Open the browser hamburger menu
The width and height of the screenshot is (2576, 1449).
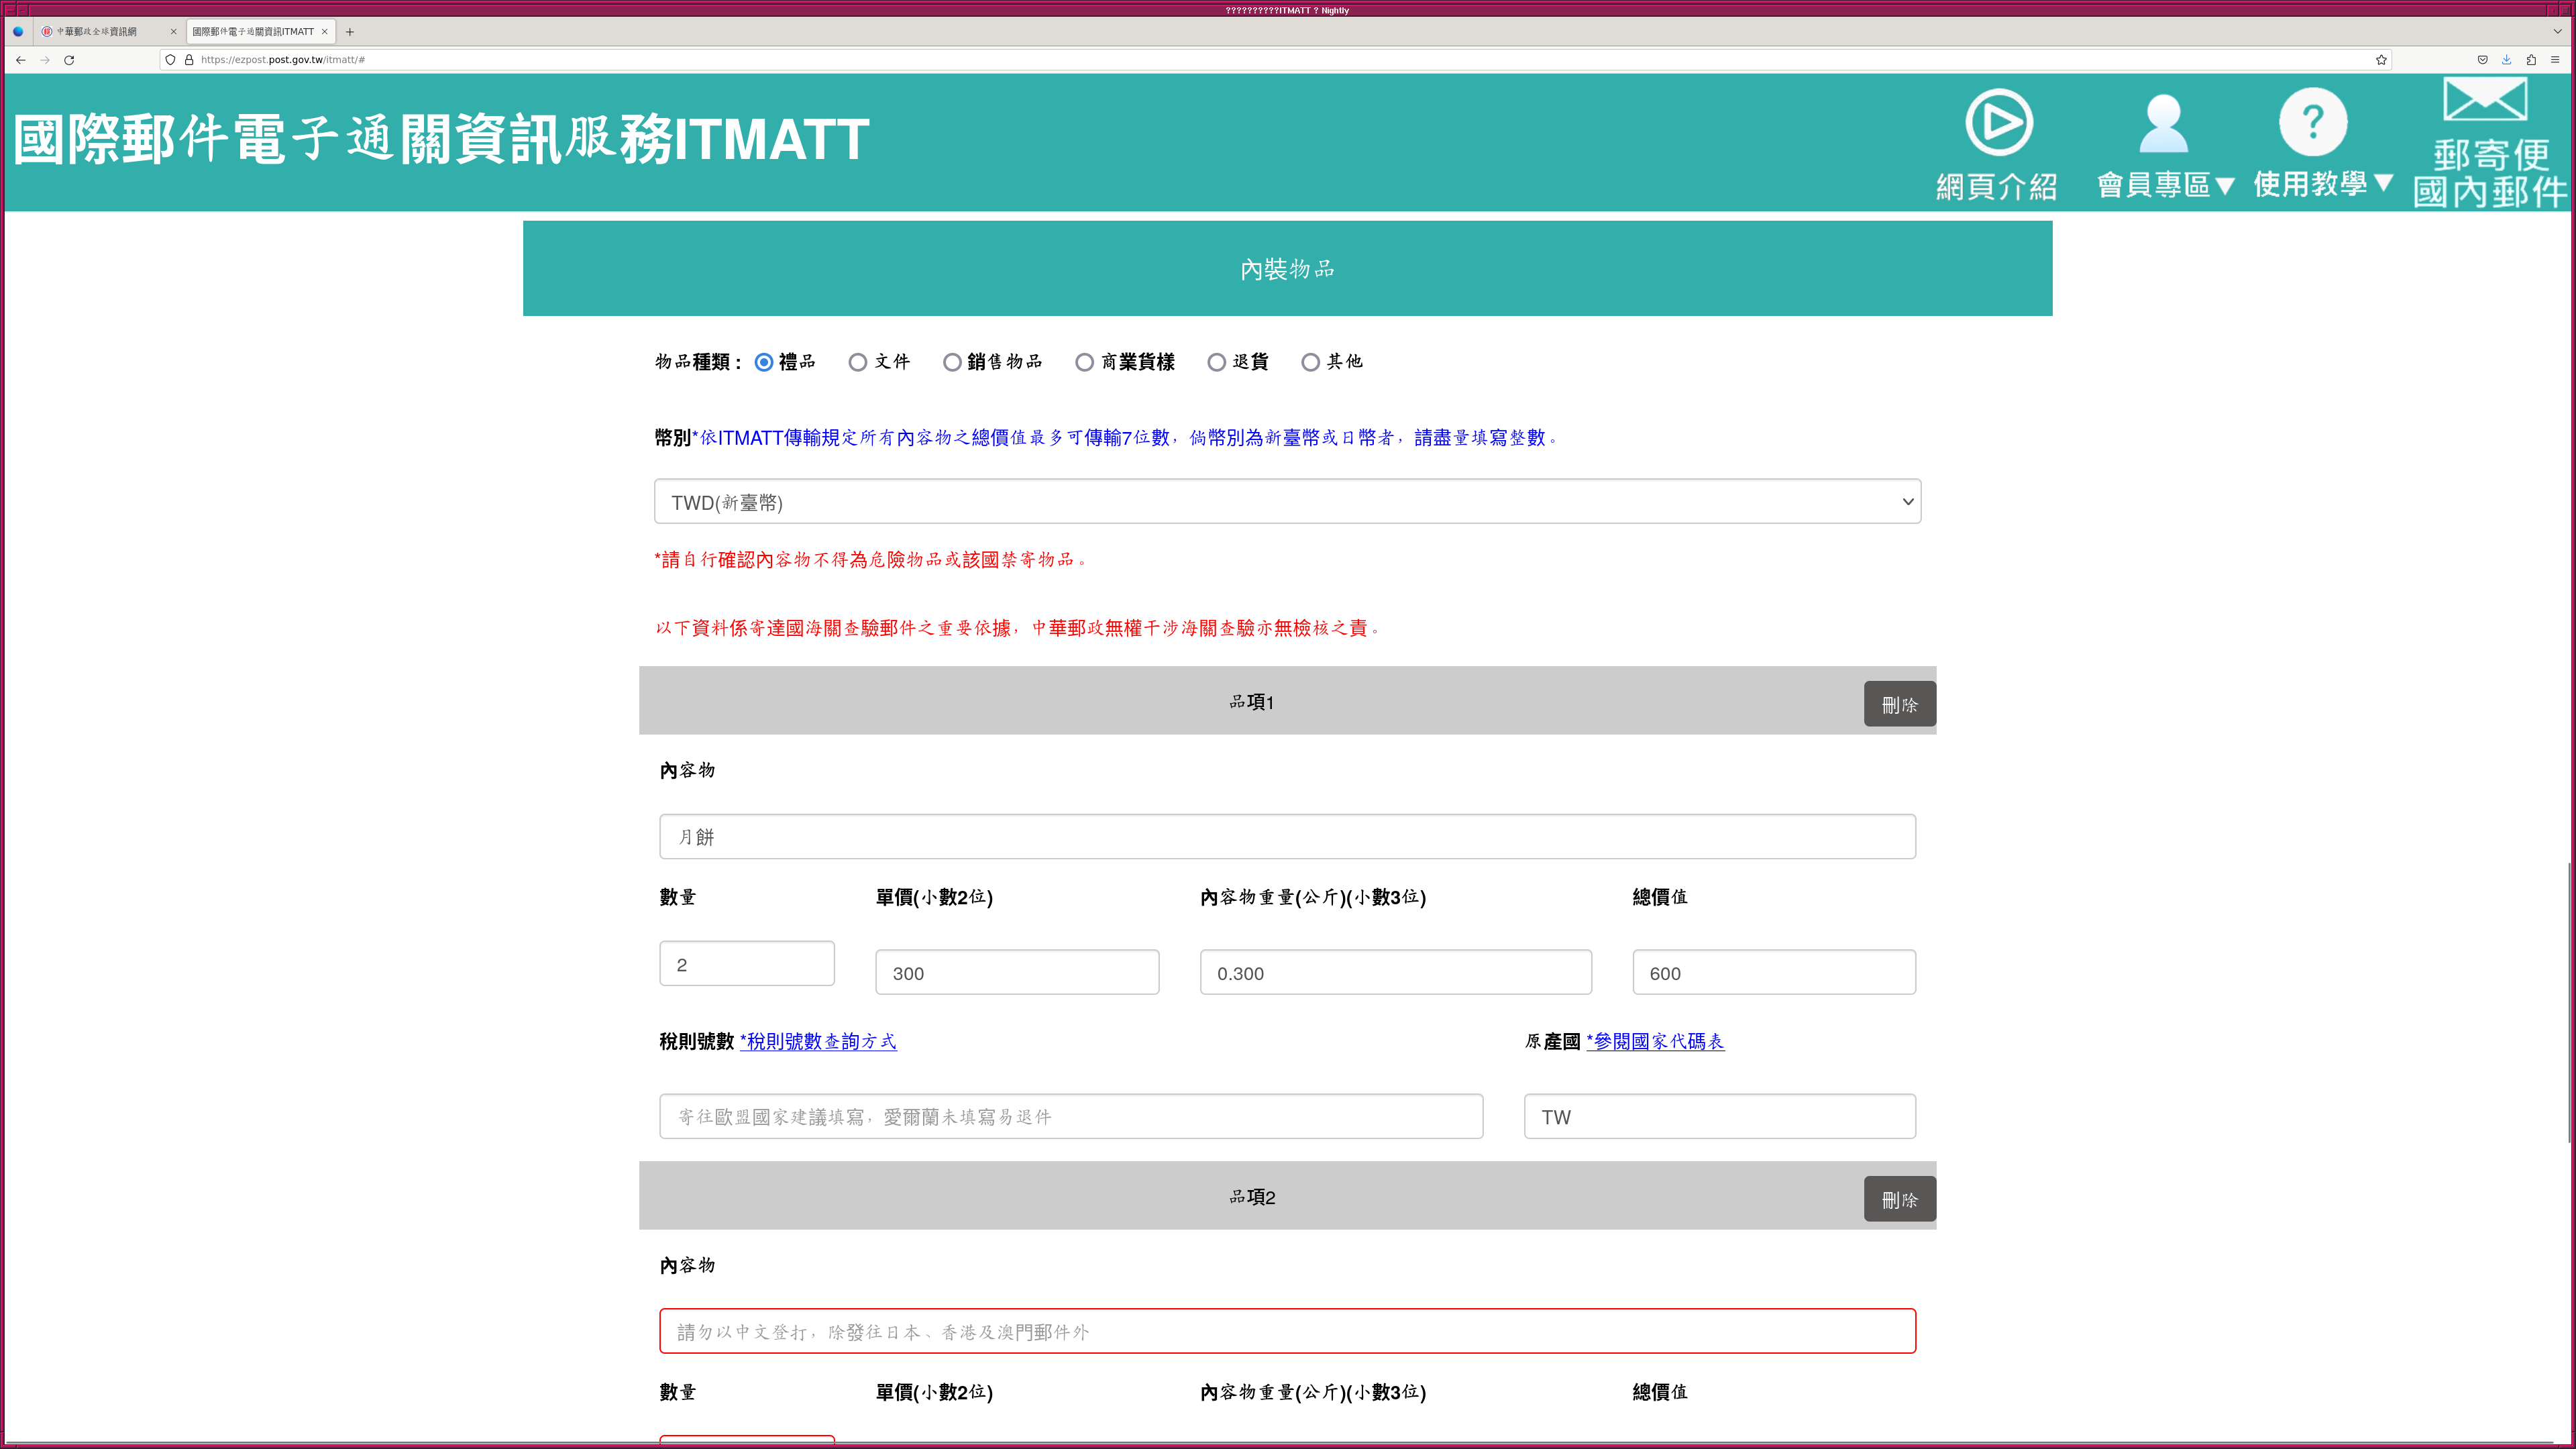[x=2555, y=60]
